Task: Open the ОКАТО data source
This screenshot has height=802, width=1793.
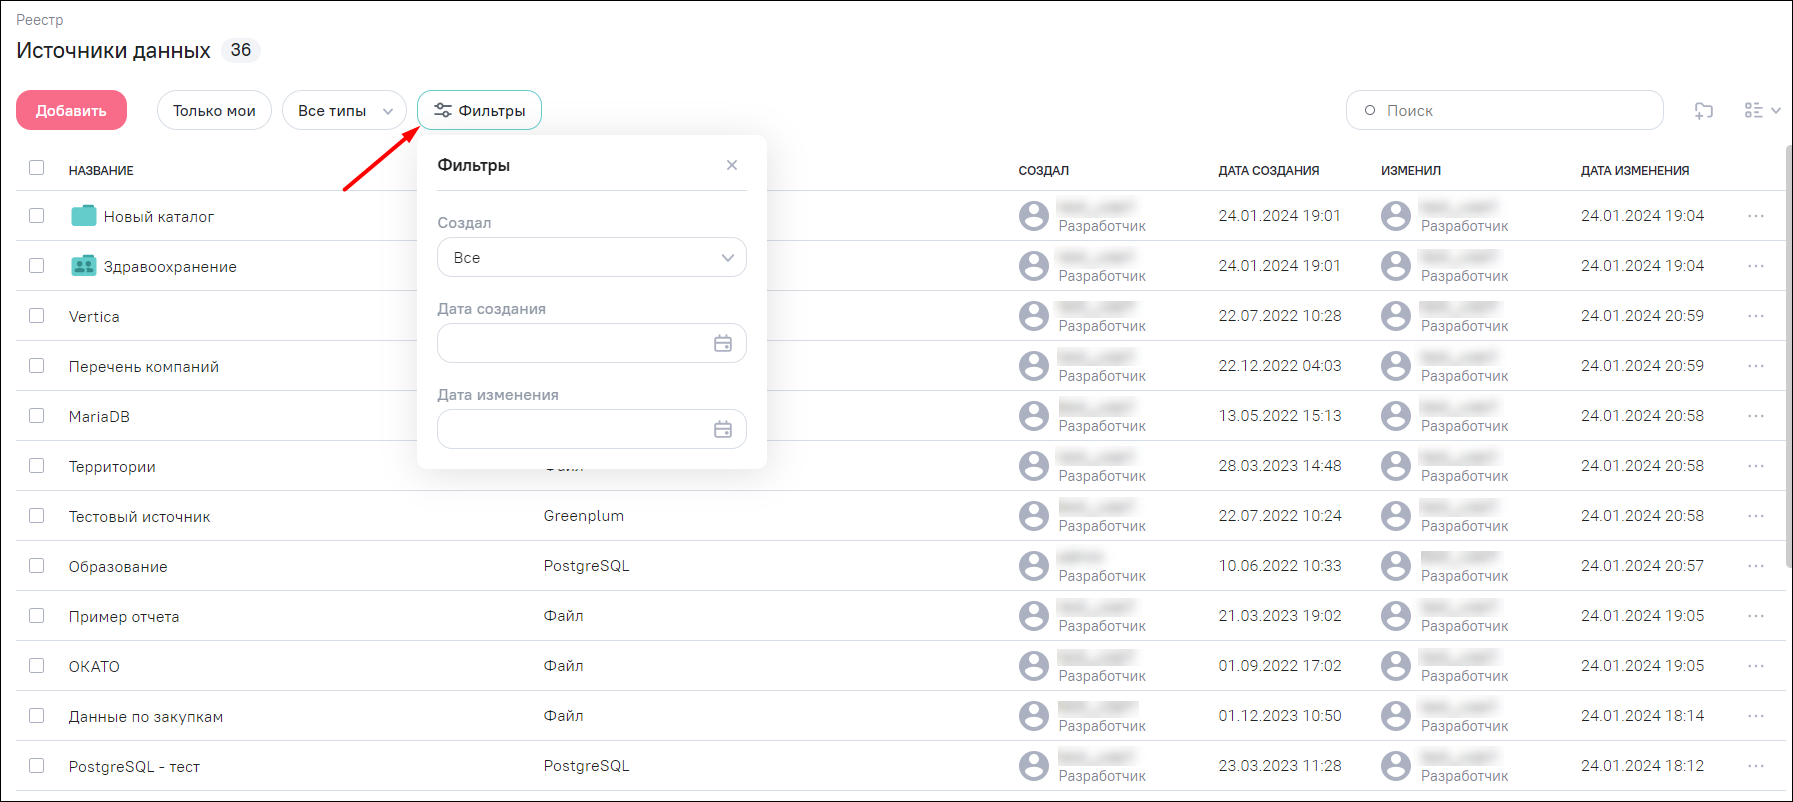Action: 94,666
